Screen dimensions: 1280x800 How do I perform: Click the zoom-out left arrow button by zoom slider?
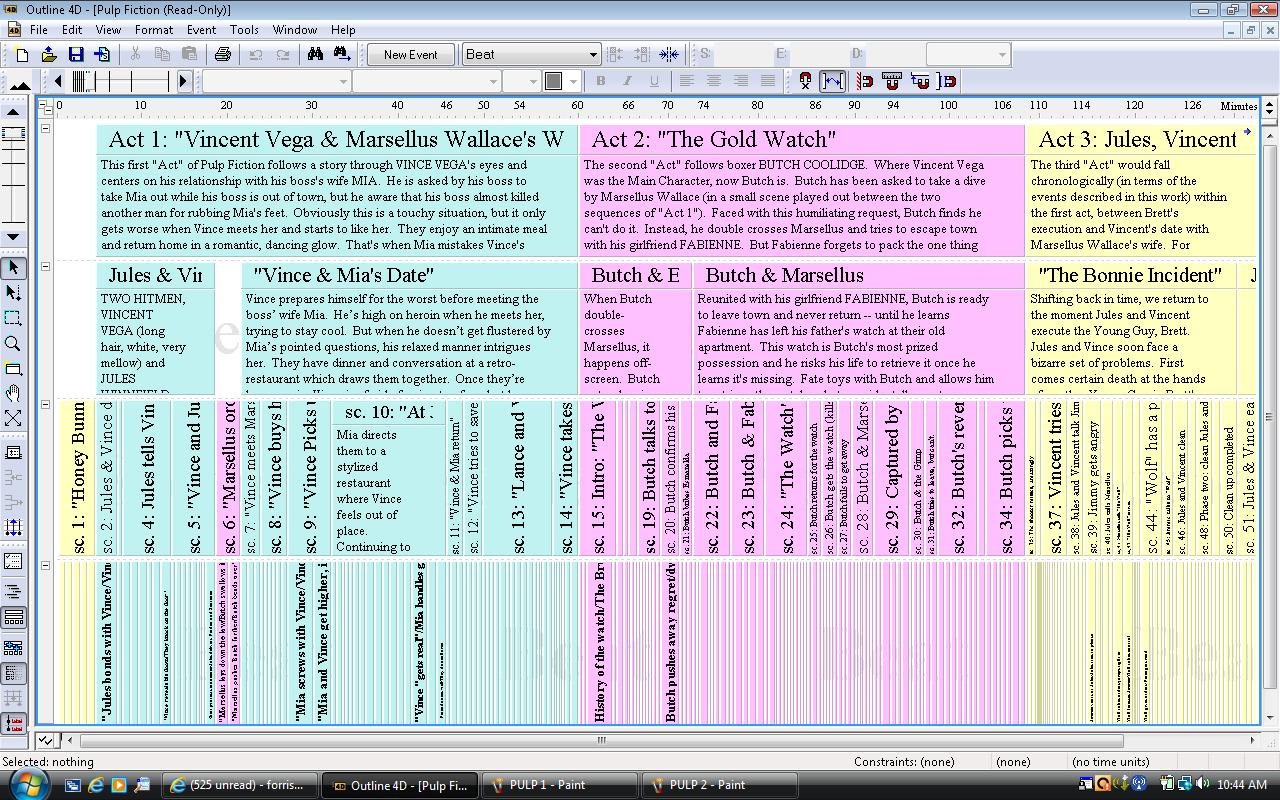click(58, 81)
